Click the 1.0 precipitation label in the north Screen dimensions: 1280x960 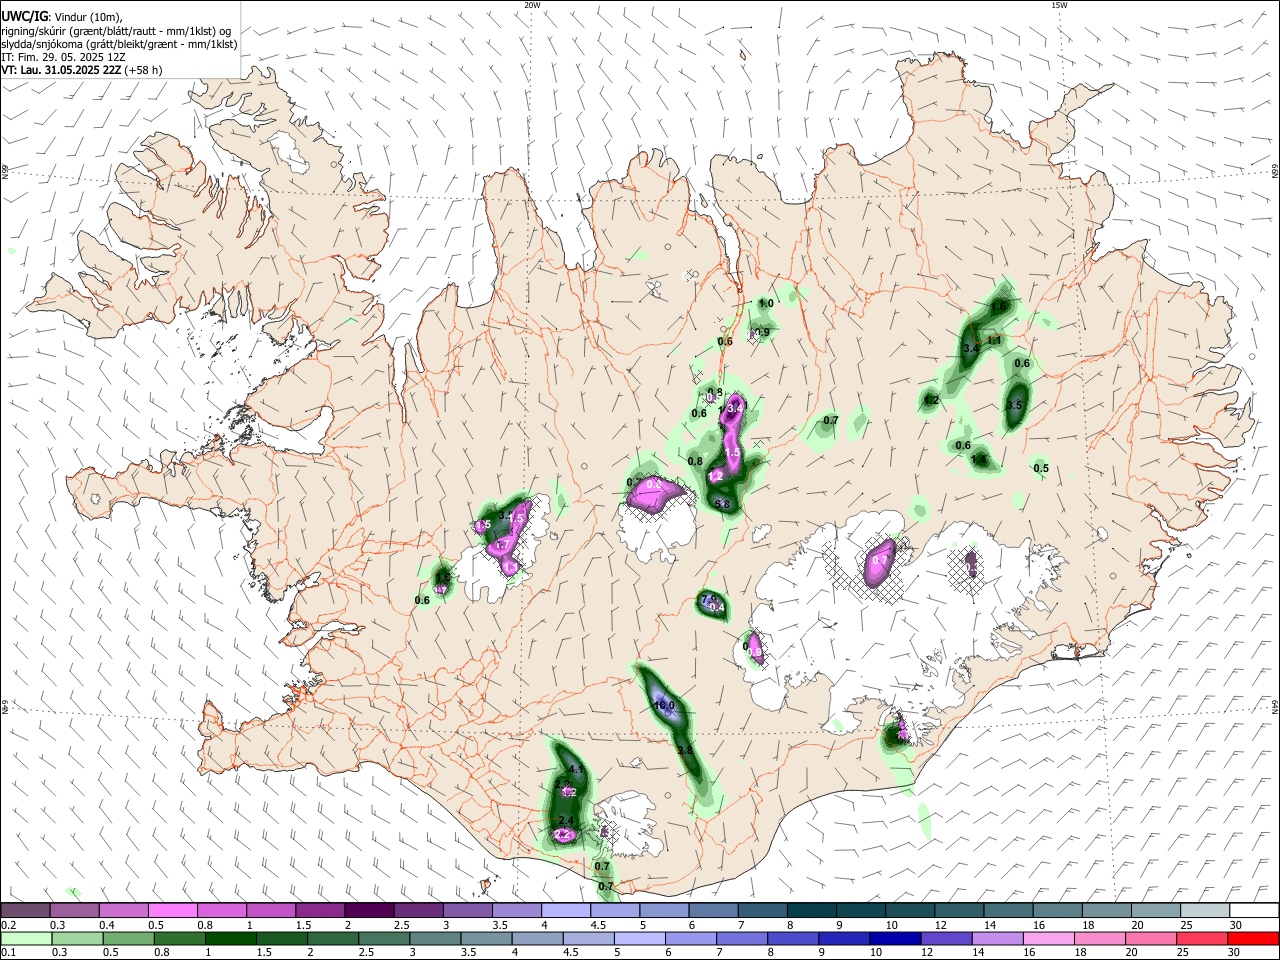[x=767, y=303]
